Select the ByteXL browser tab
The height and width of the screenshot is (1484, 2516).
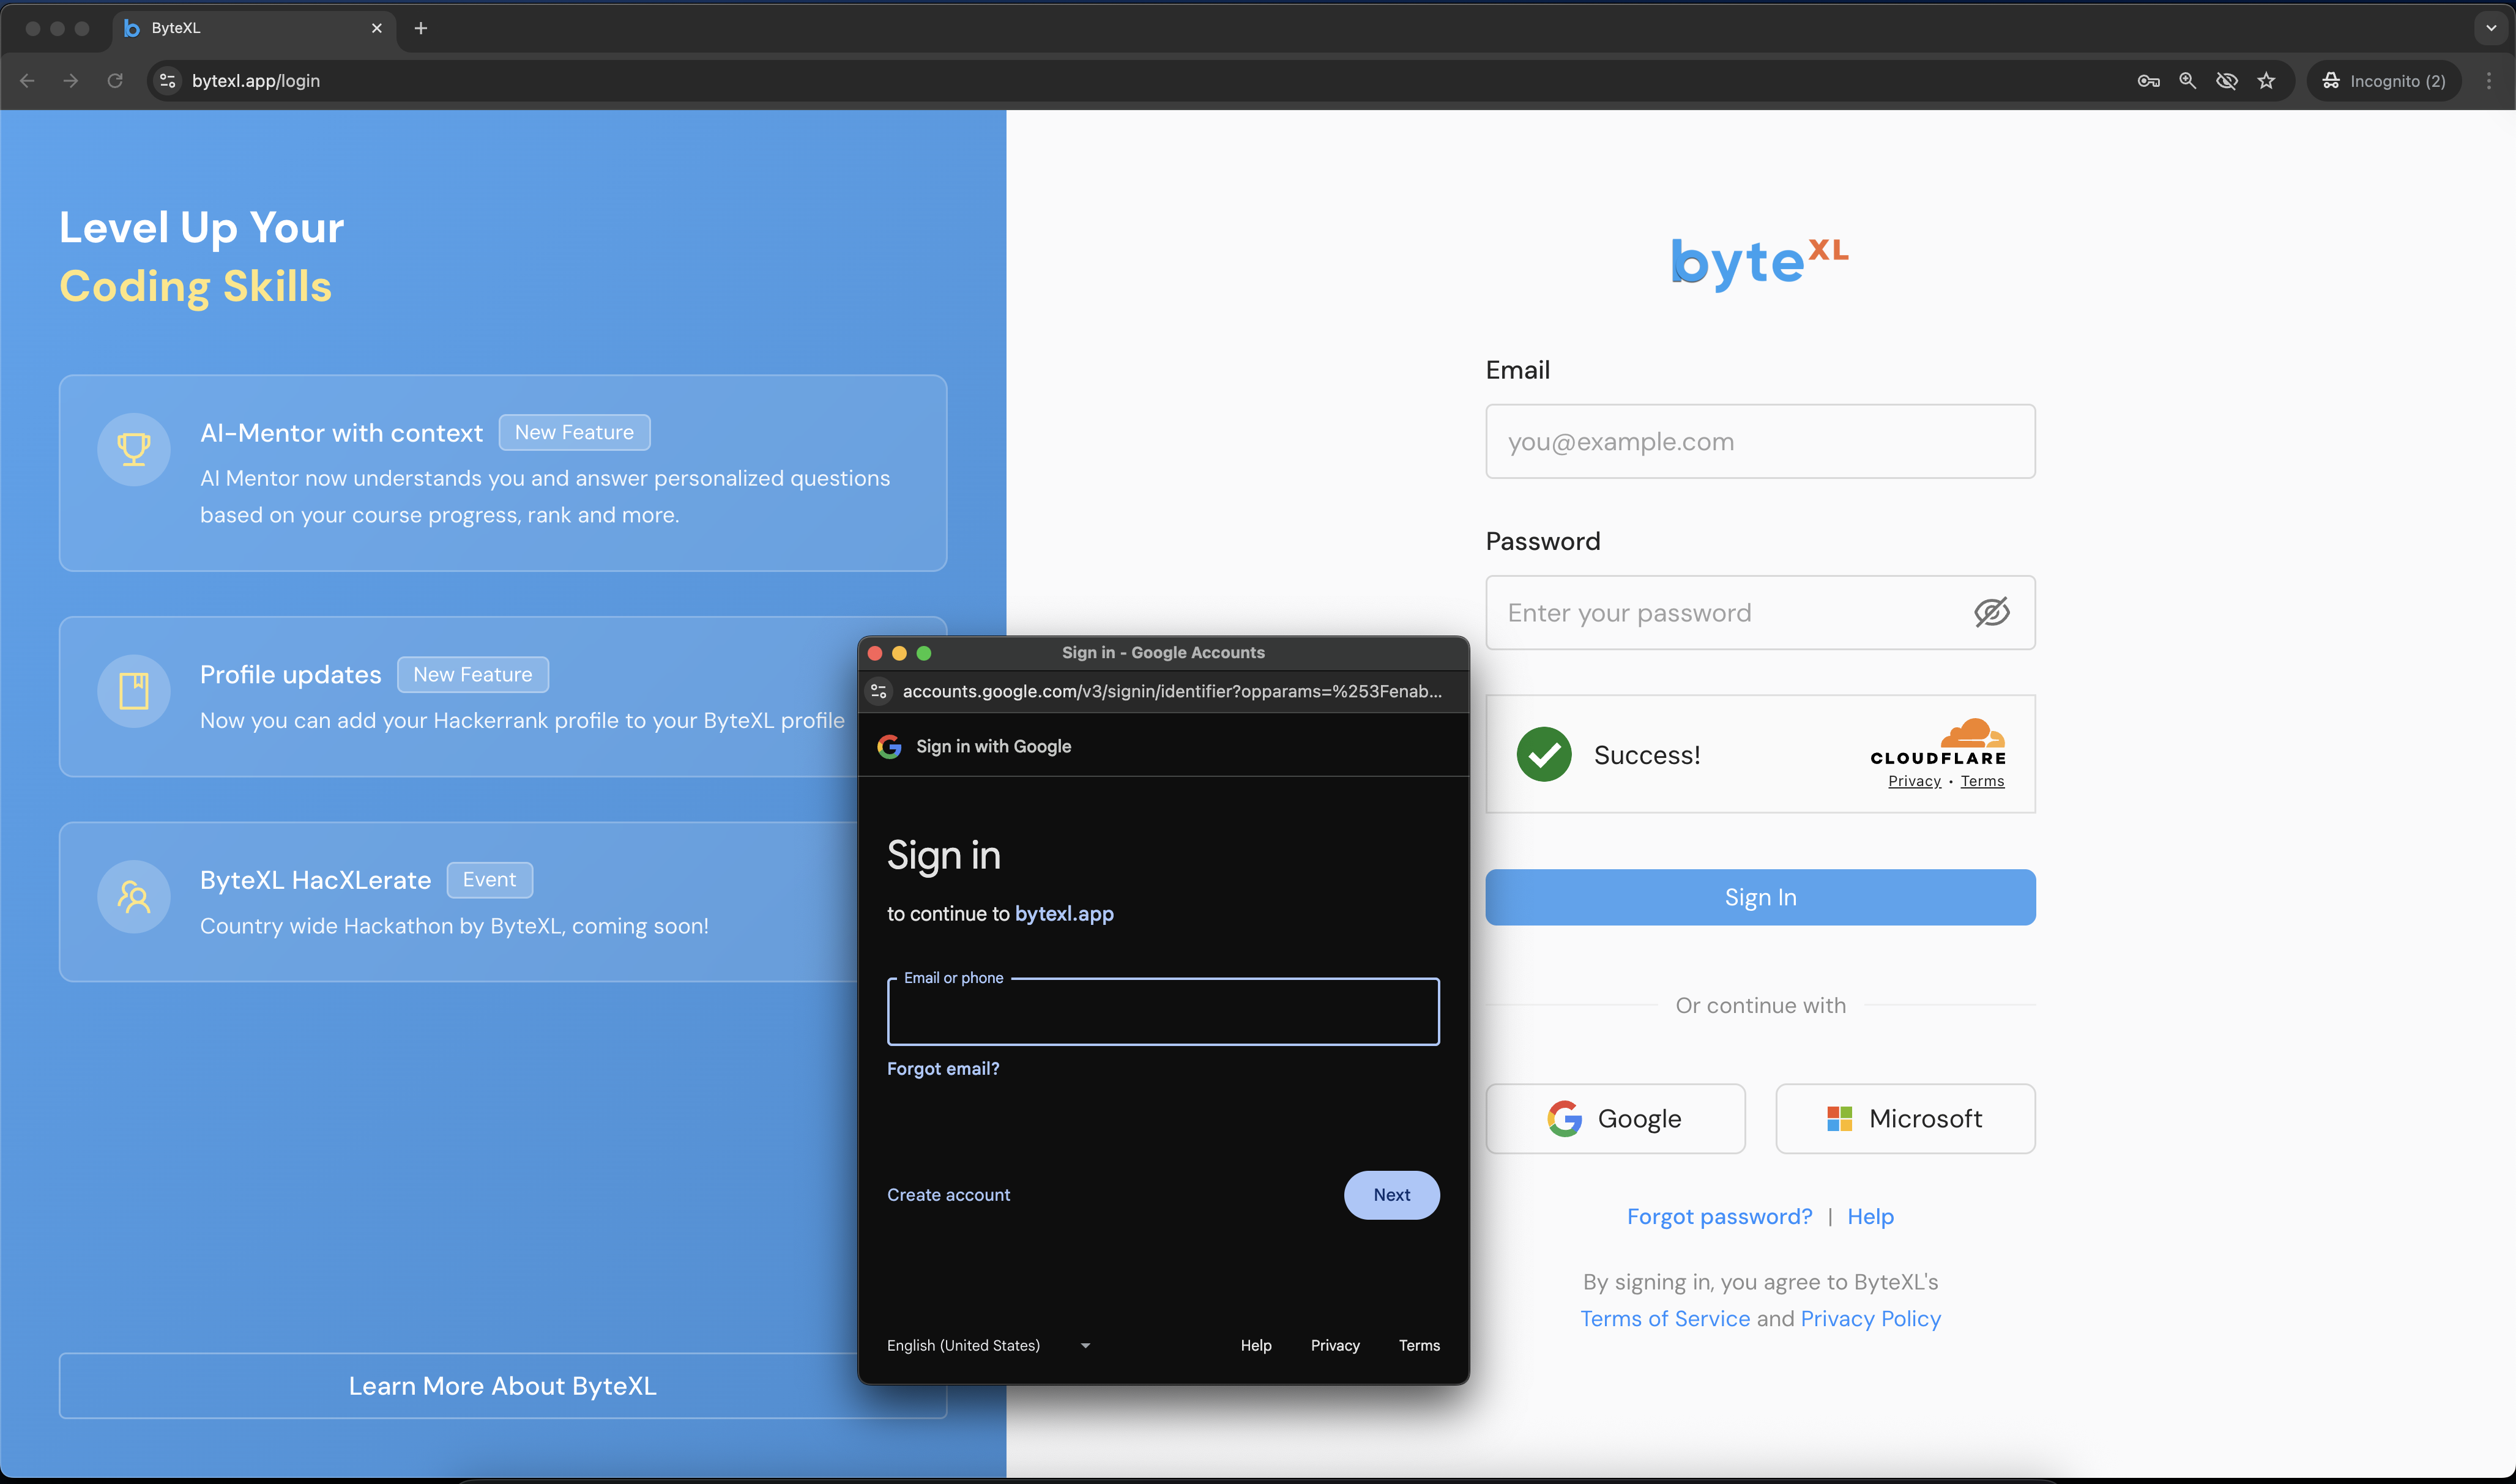coord(240,28)
